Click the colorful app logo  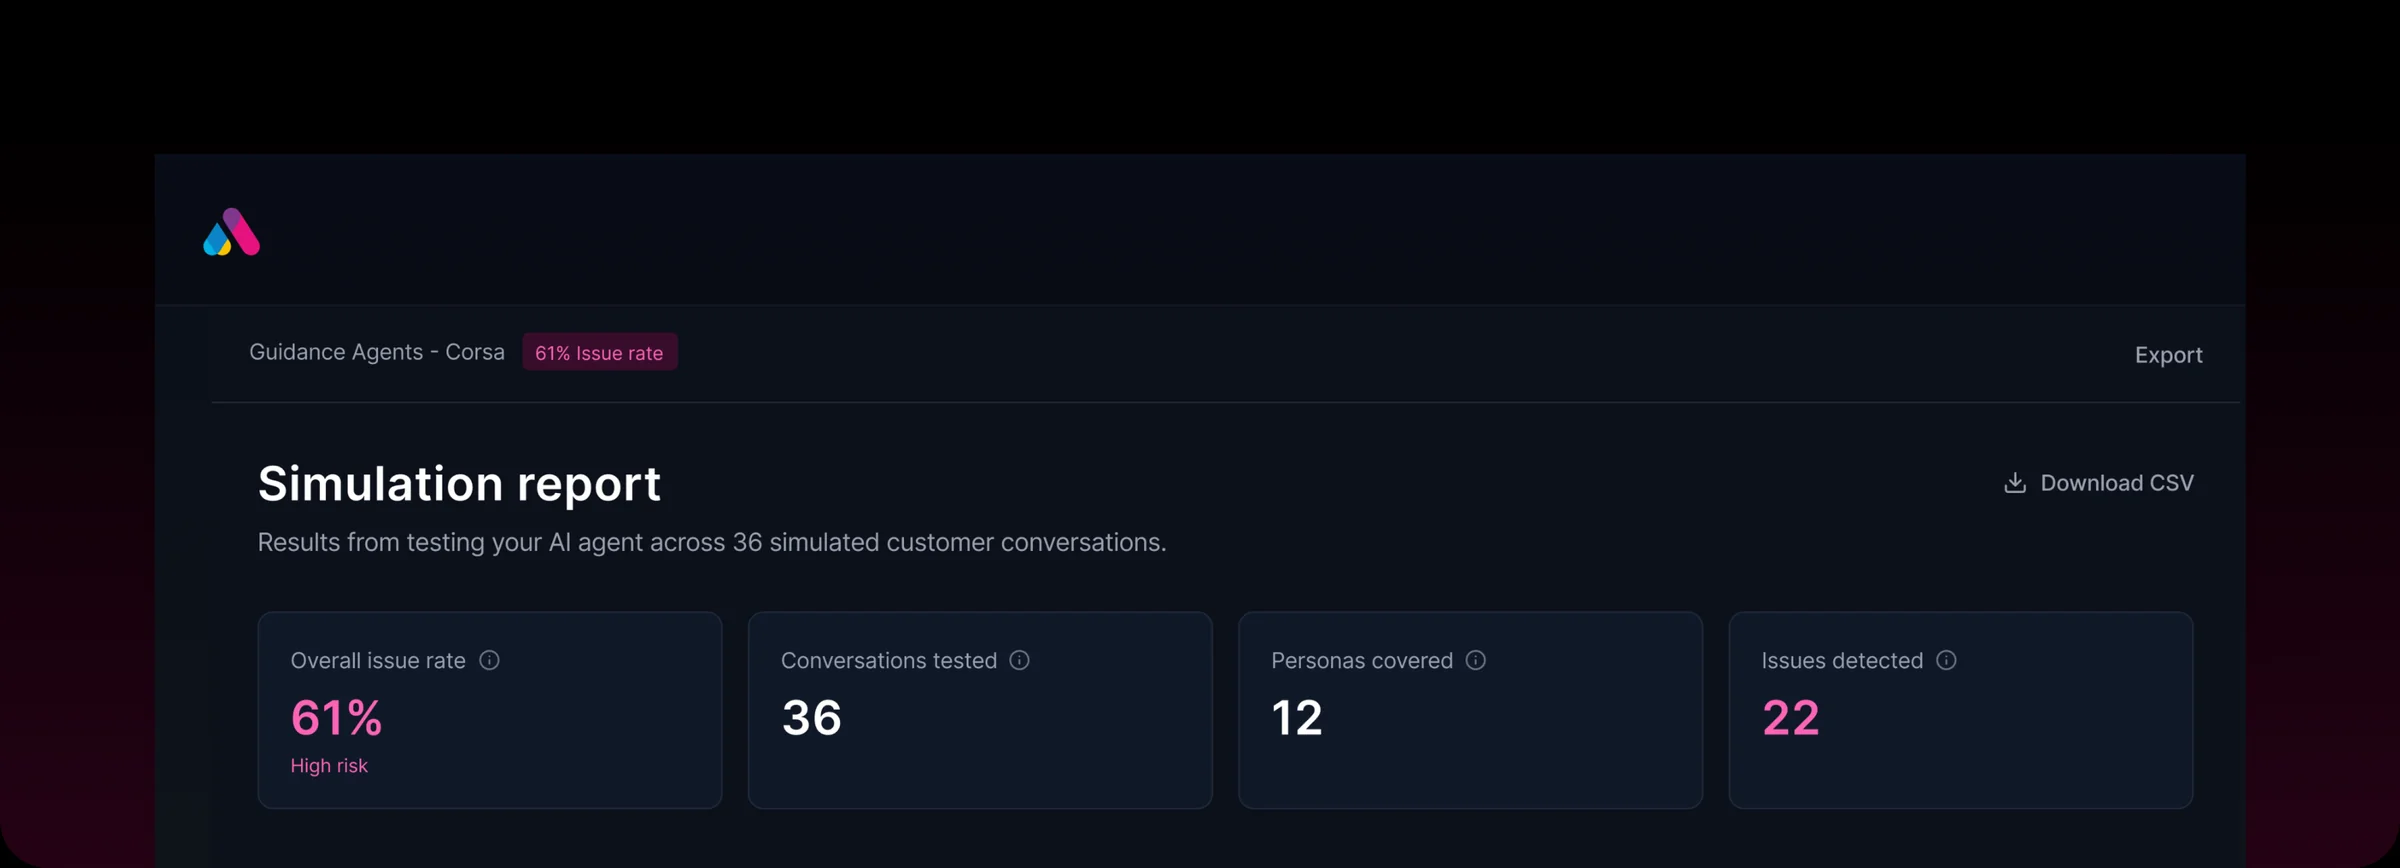click(x=231, y=232)
